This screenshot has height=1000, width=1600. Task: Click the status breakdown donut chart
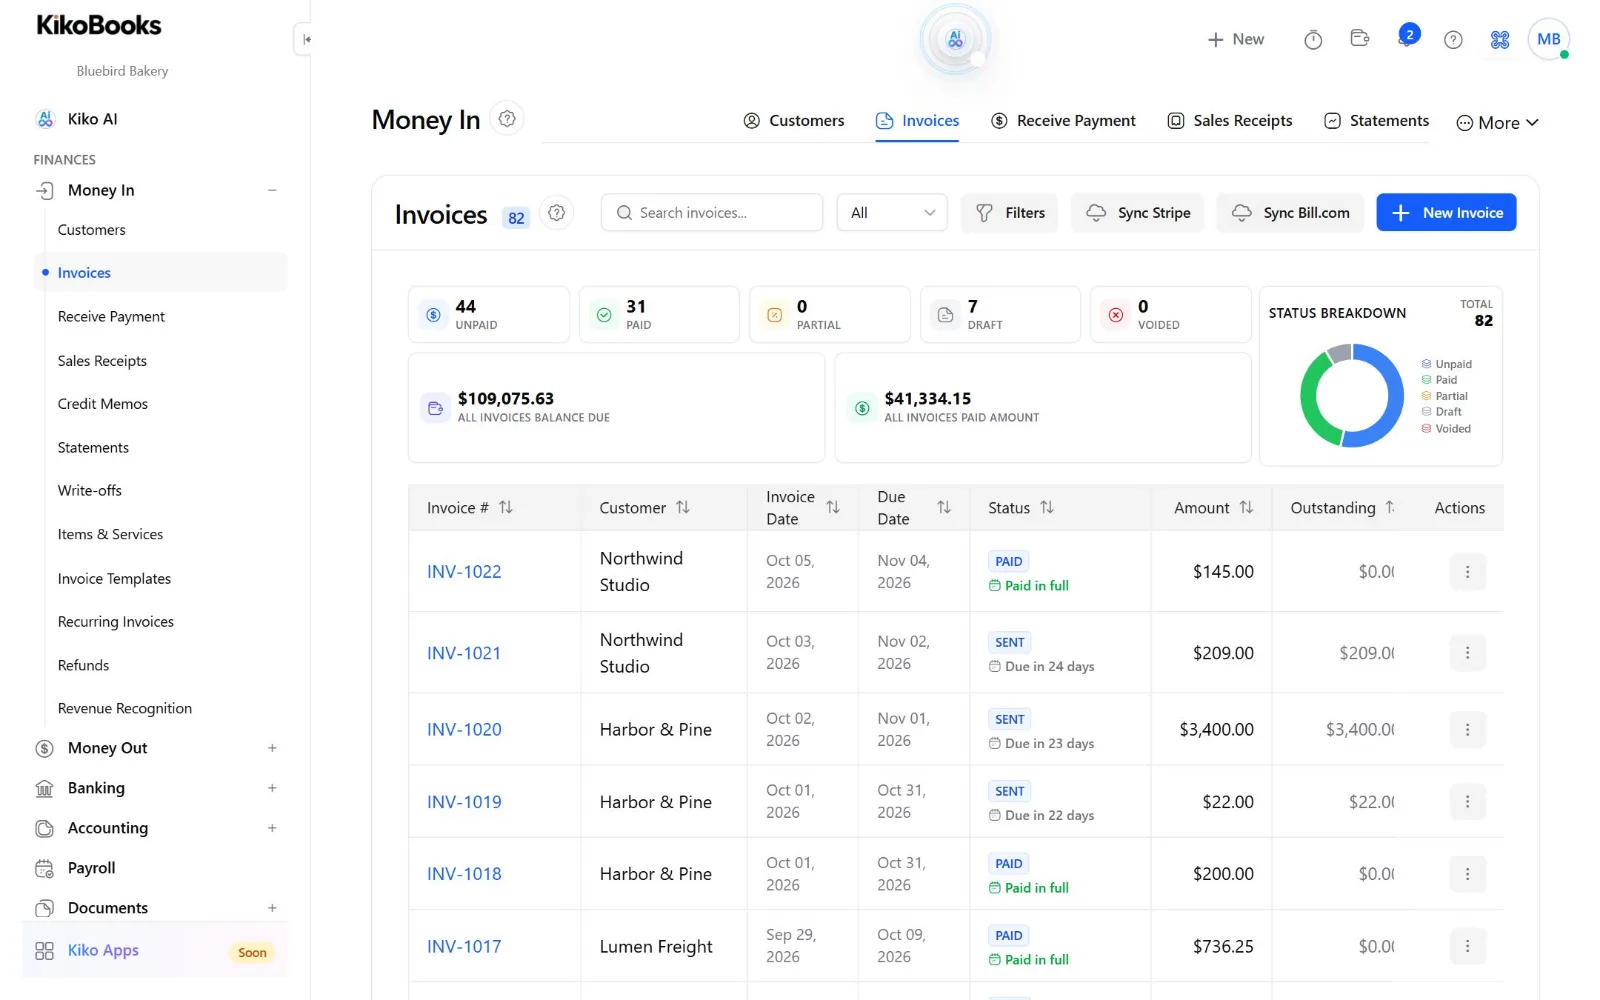pos(1352,395)
